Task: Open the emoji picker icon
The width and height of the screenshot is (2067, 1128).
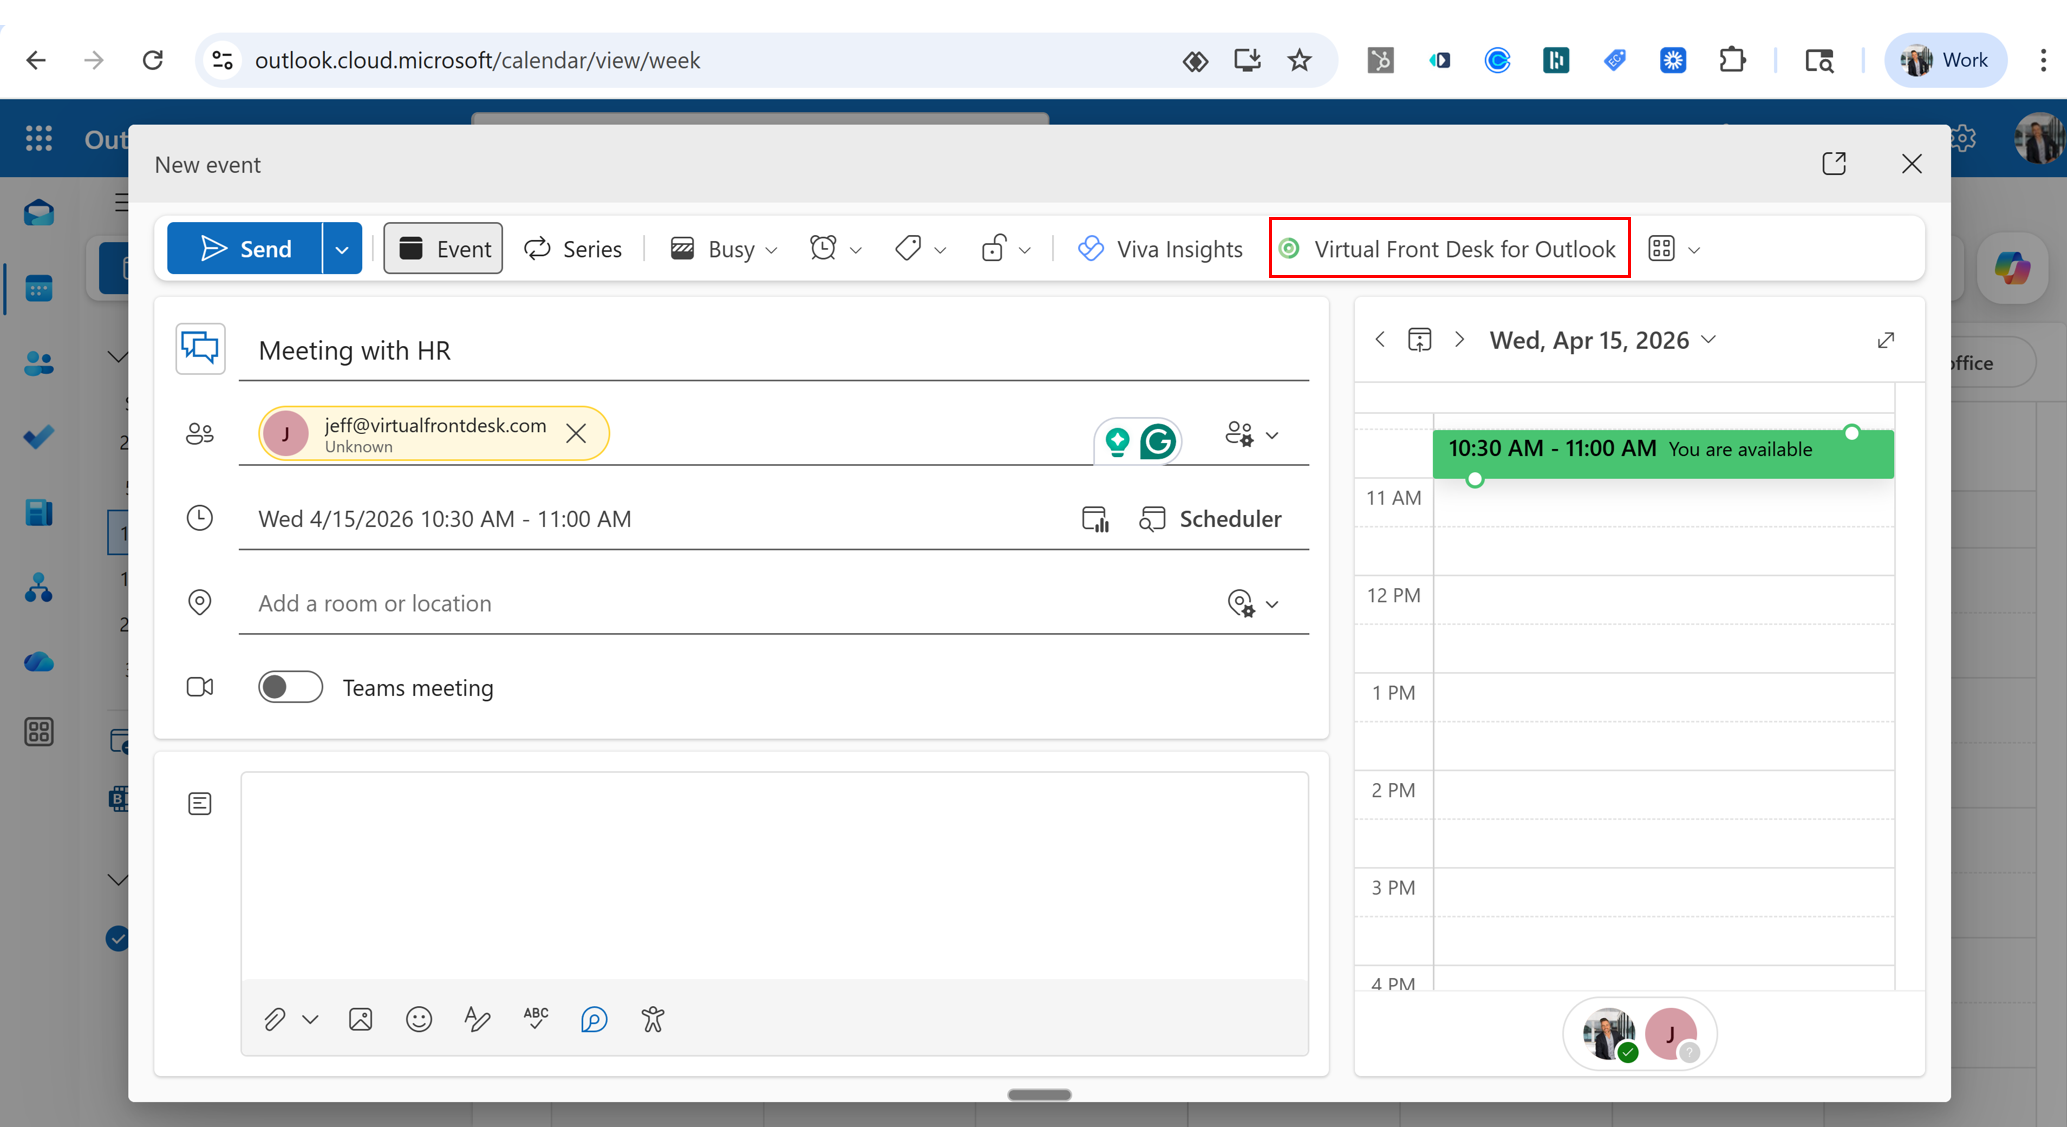Action: point(419,1019)
